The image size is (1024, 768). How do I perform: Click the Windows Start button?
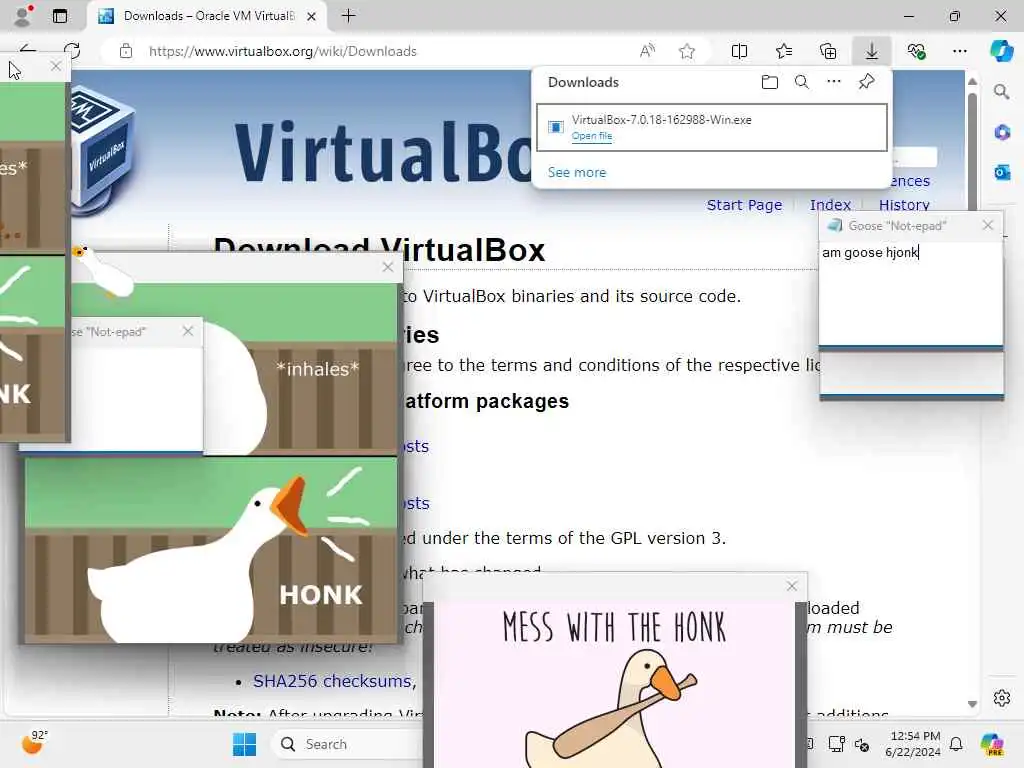244,744
